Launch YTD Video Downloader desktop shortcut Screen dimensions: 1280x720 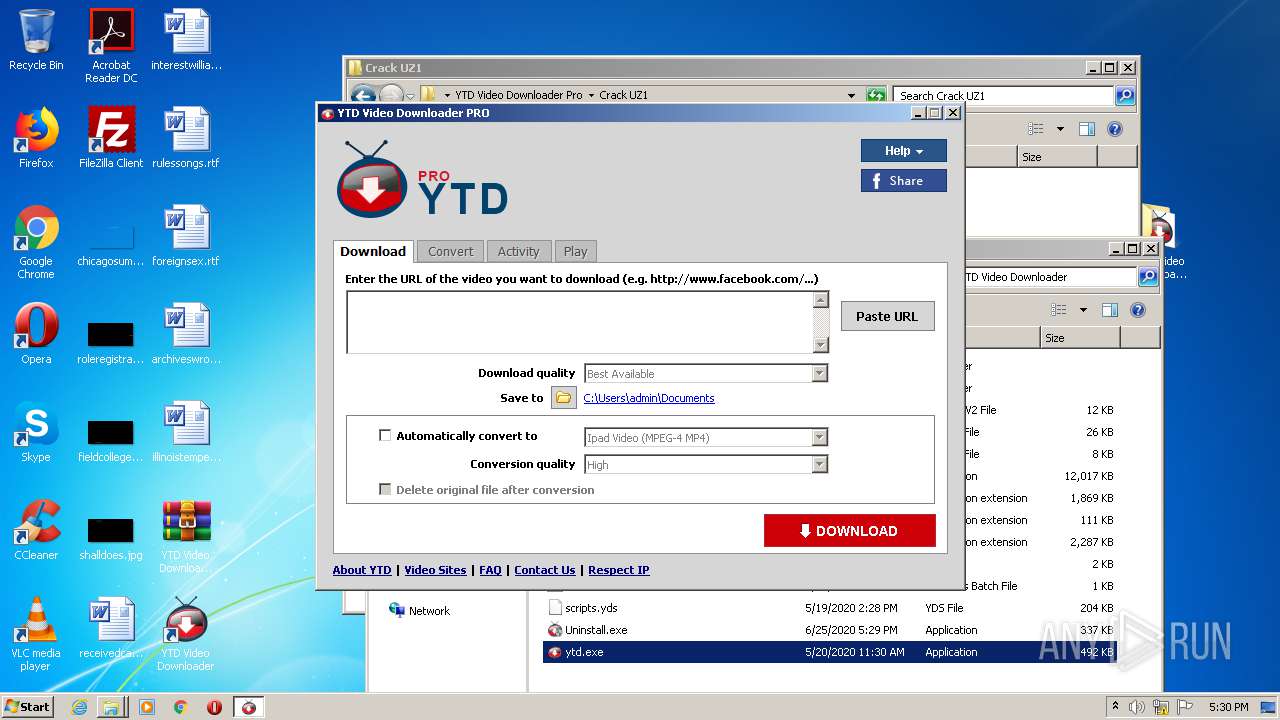[x=186, y=634]
